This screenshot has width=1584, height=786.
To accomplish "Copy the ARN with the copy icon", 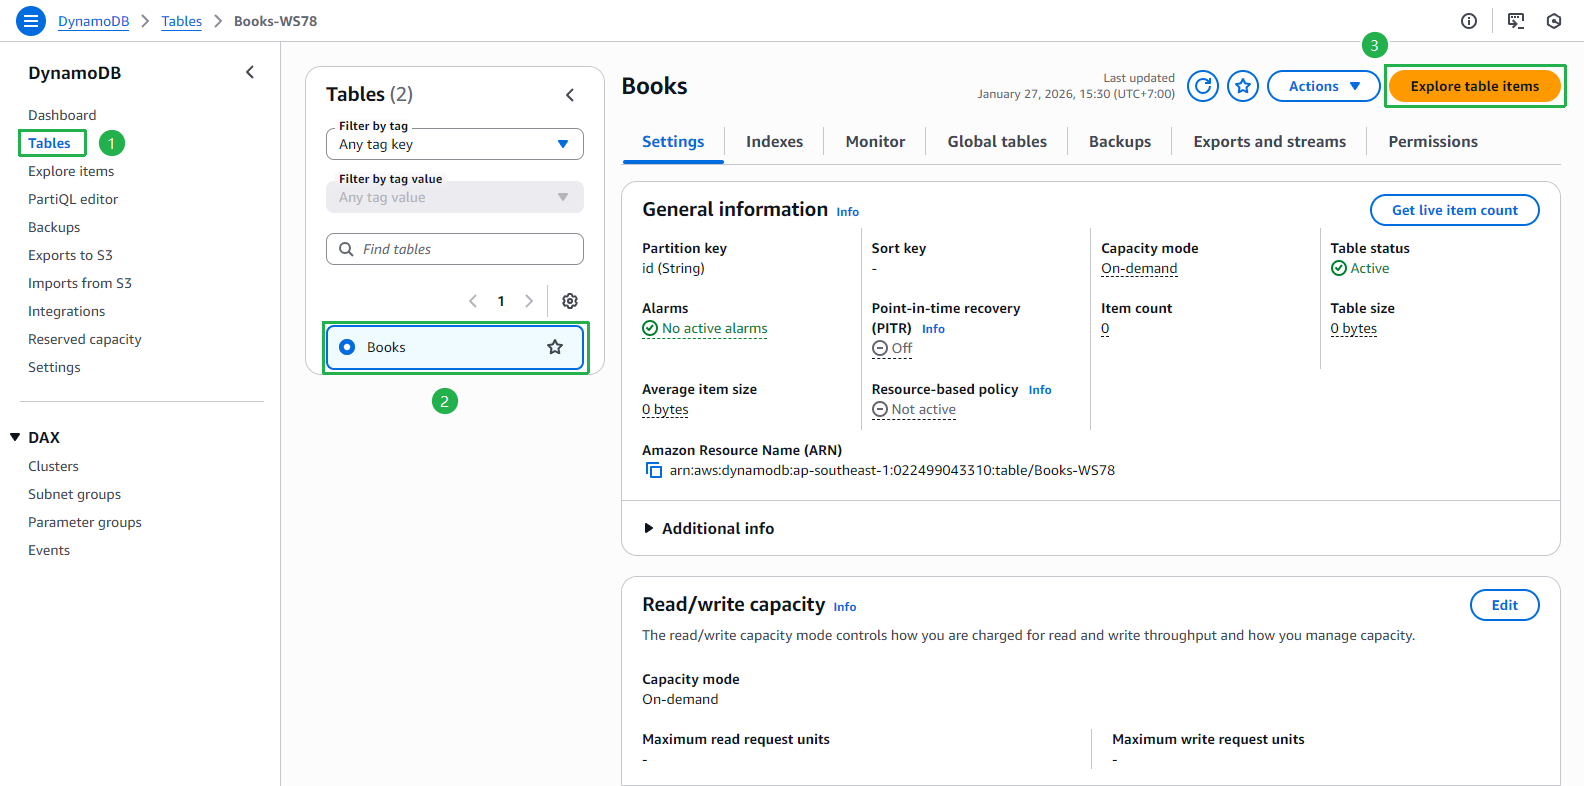I will 654,470.
